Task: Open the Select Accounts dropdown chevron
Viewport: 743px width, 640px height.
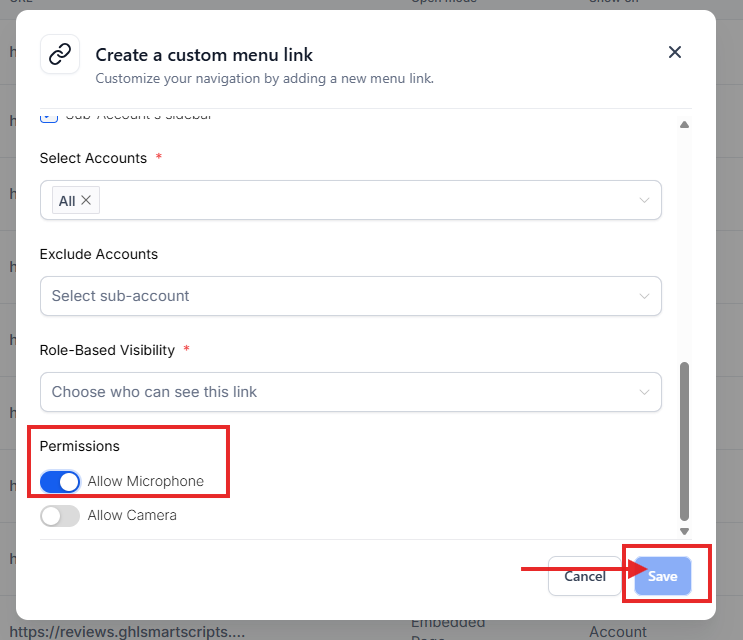Action: (644, 200)
